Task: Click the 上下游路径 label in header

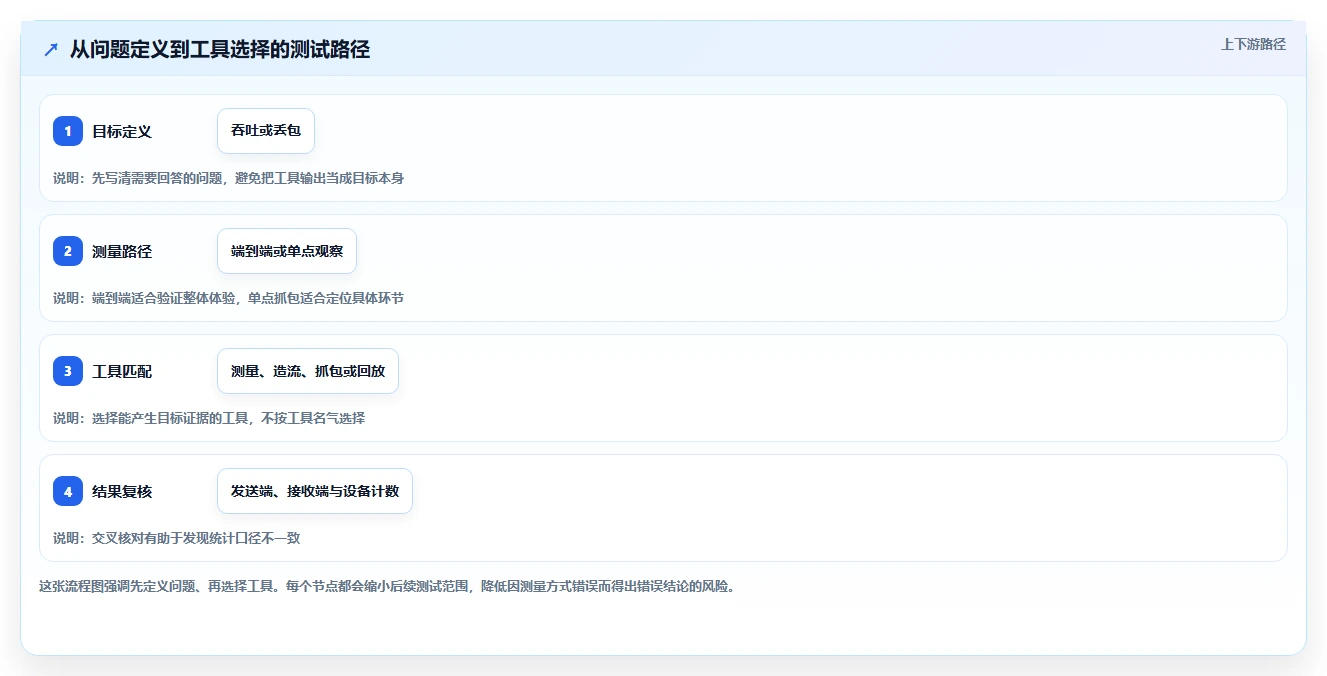Action: coord(1253,44)
